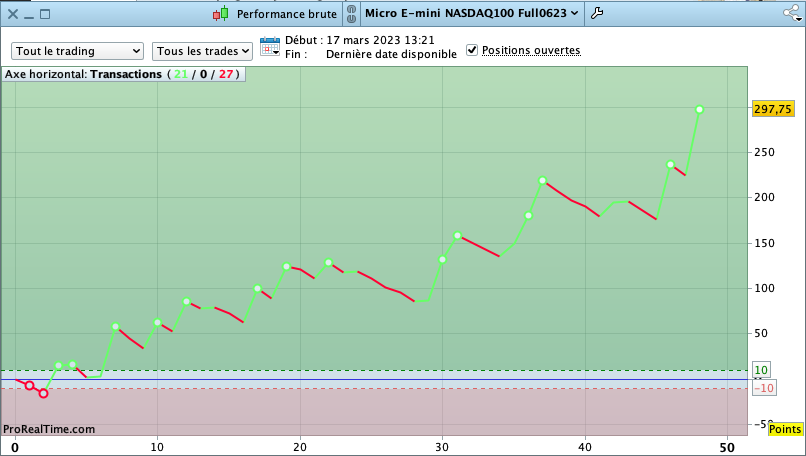The height and width of the screenshot is (456, 806).
Task: Click the share icon
Action: (792, 13)
